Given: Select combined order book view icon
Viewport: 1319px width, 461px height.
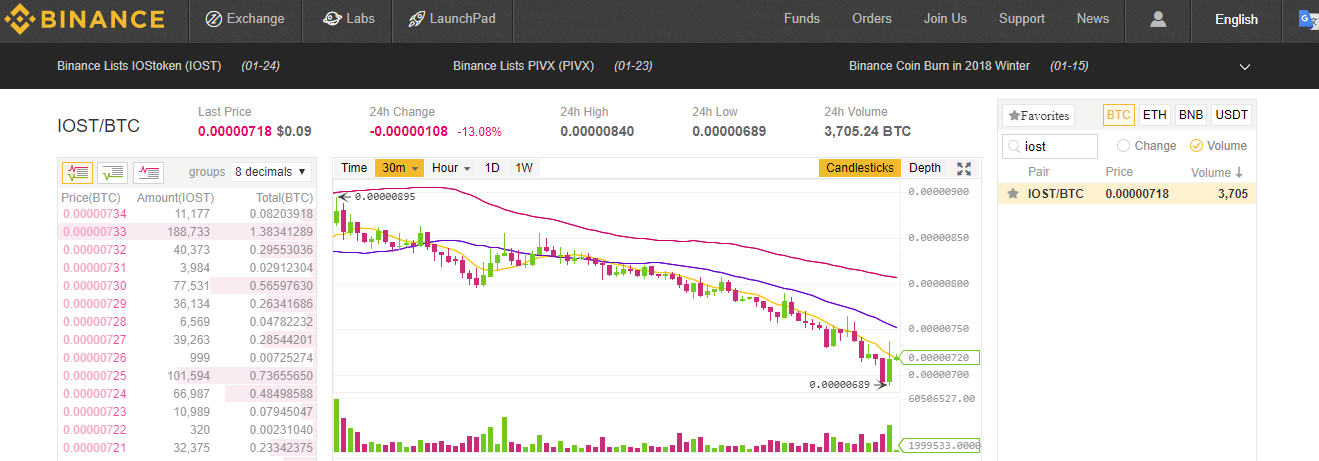Looking at the screenshot, I should (77, 172).
